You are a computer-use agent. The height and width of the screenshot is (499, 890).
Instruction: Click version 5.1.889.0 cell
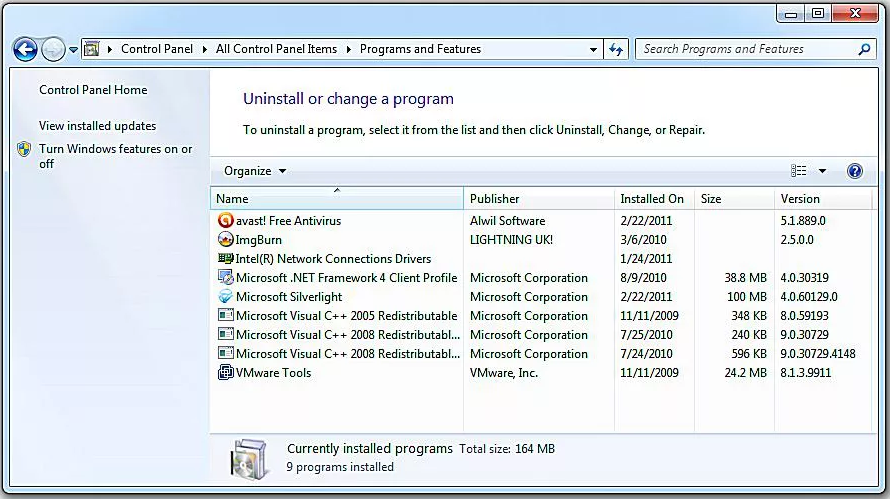803,221
